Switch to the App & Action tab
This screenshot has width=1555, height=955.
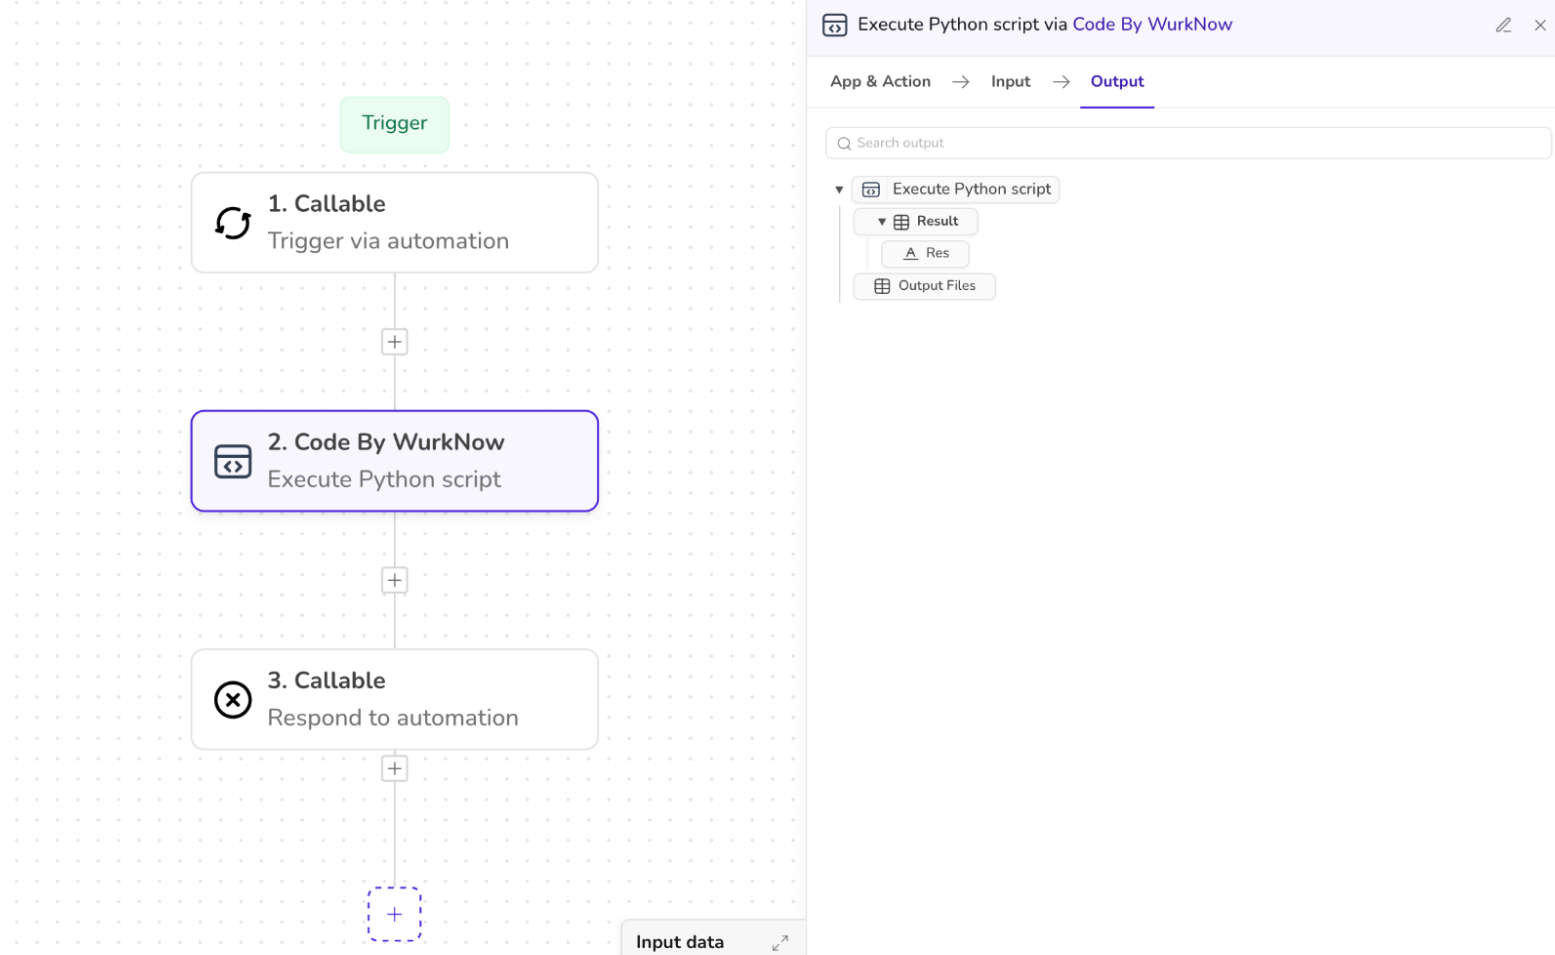coord(880,82)
